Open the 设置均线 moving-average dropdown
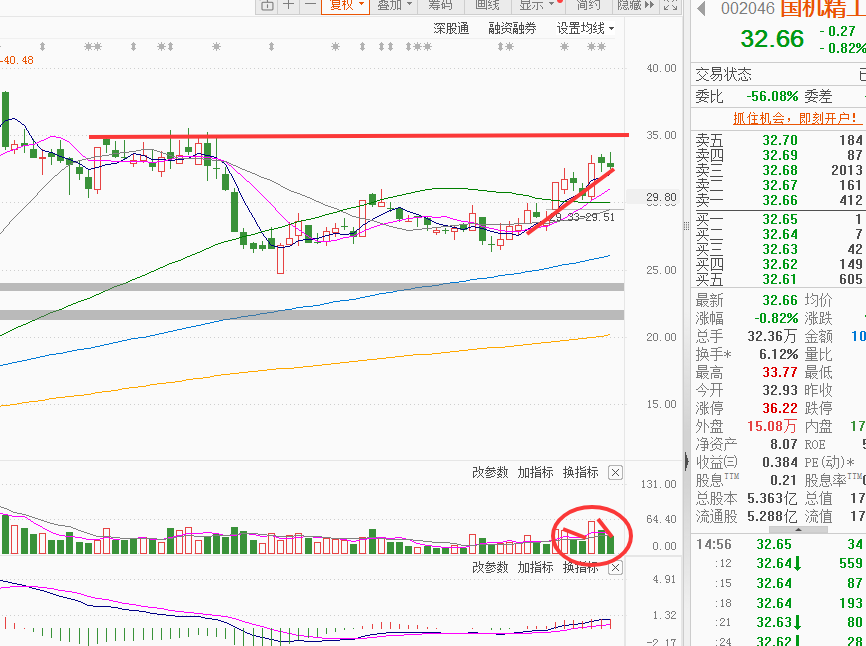Image resolution: width=866 pixels, height=646 pixels. 585,28
